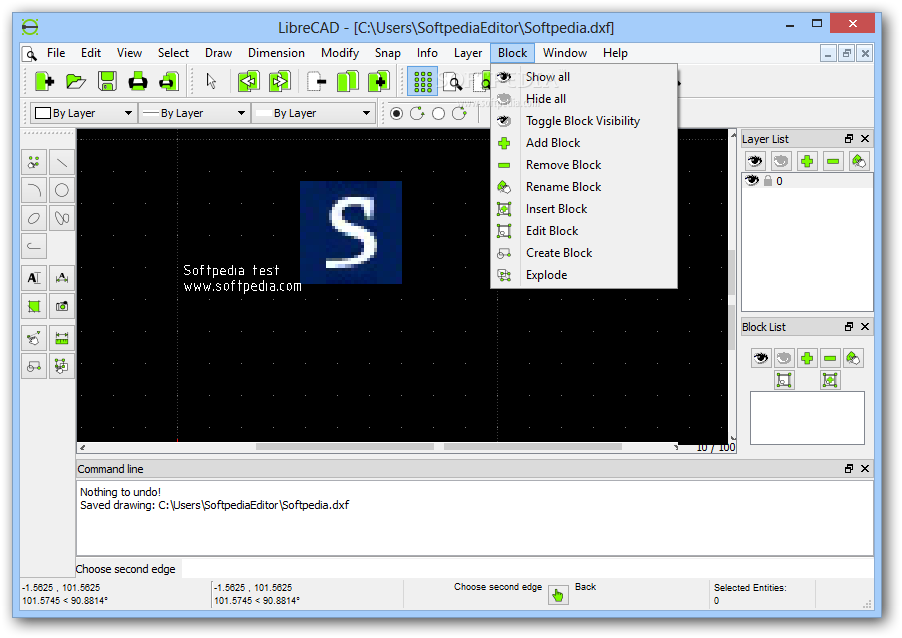Click the command line input field
This screenshot has width=902, height=638.
(526, 569)
